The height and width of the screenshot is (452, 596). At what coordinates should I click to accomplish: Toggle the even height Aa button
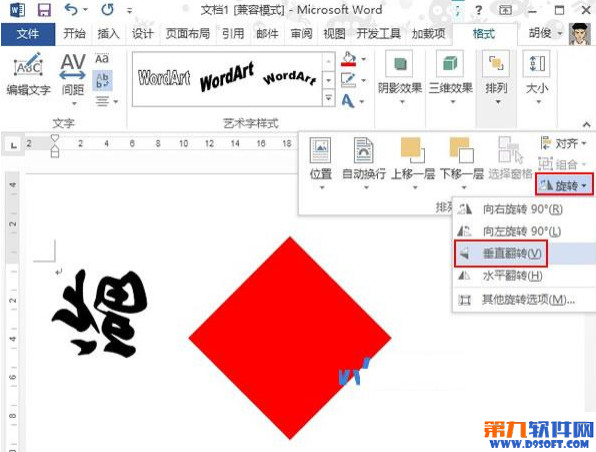pyautogui.click(x=102, y=59)
